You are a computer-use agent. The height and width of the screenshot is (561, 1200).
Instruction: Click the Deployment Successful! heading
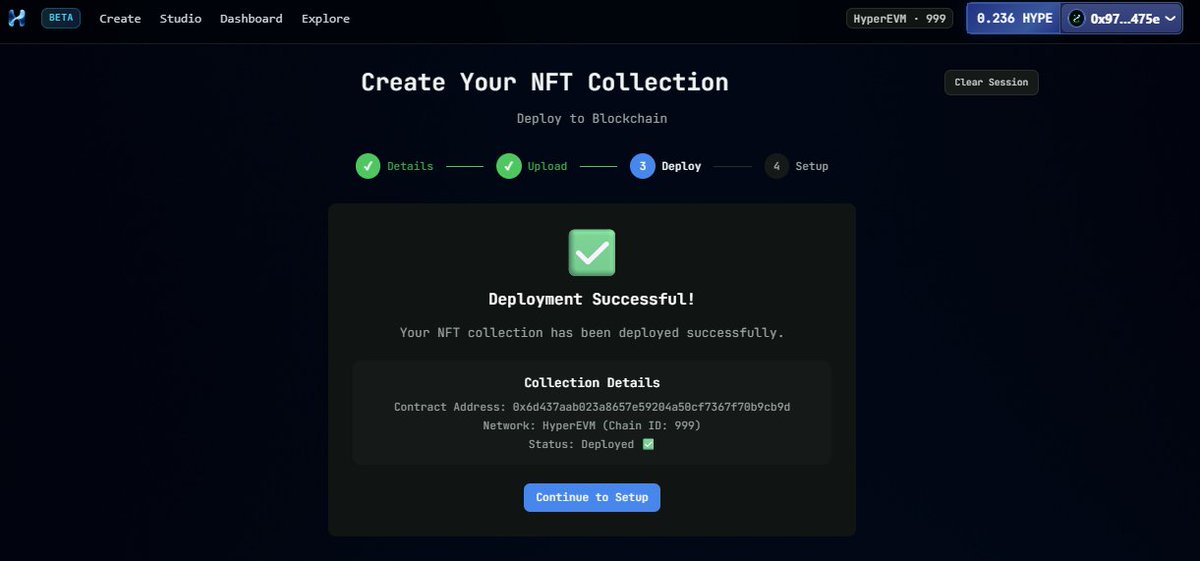(592, 299)
